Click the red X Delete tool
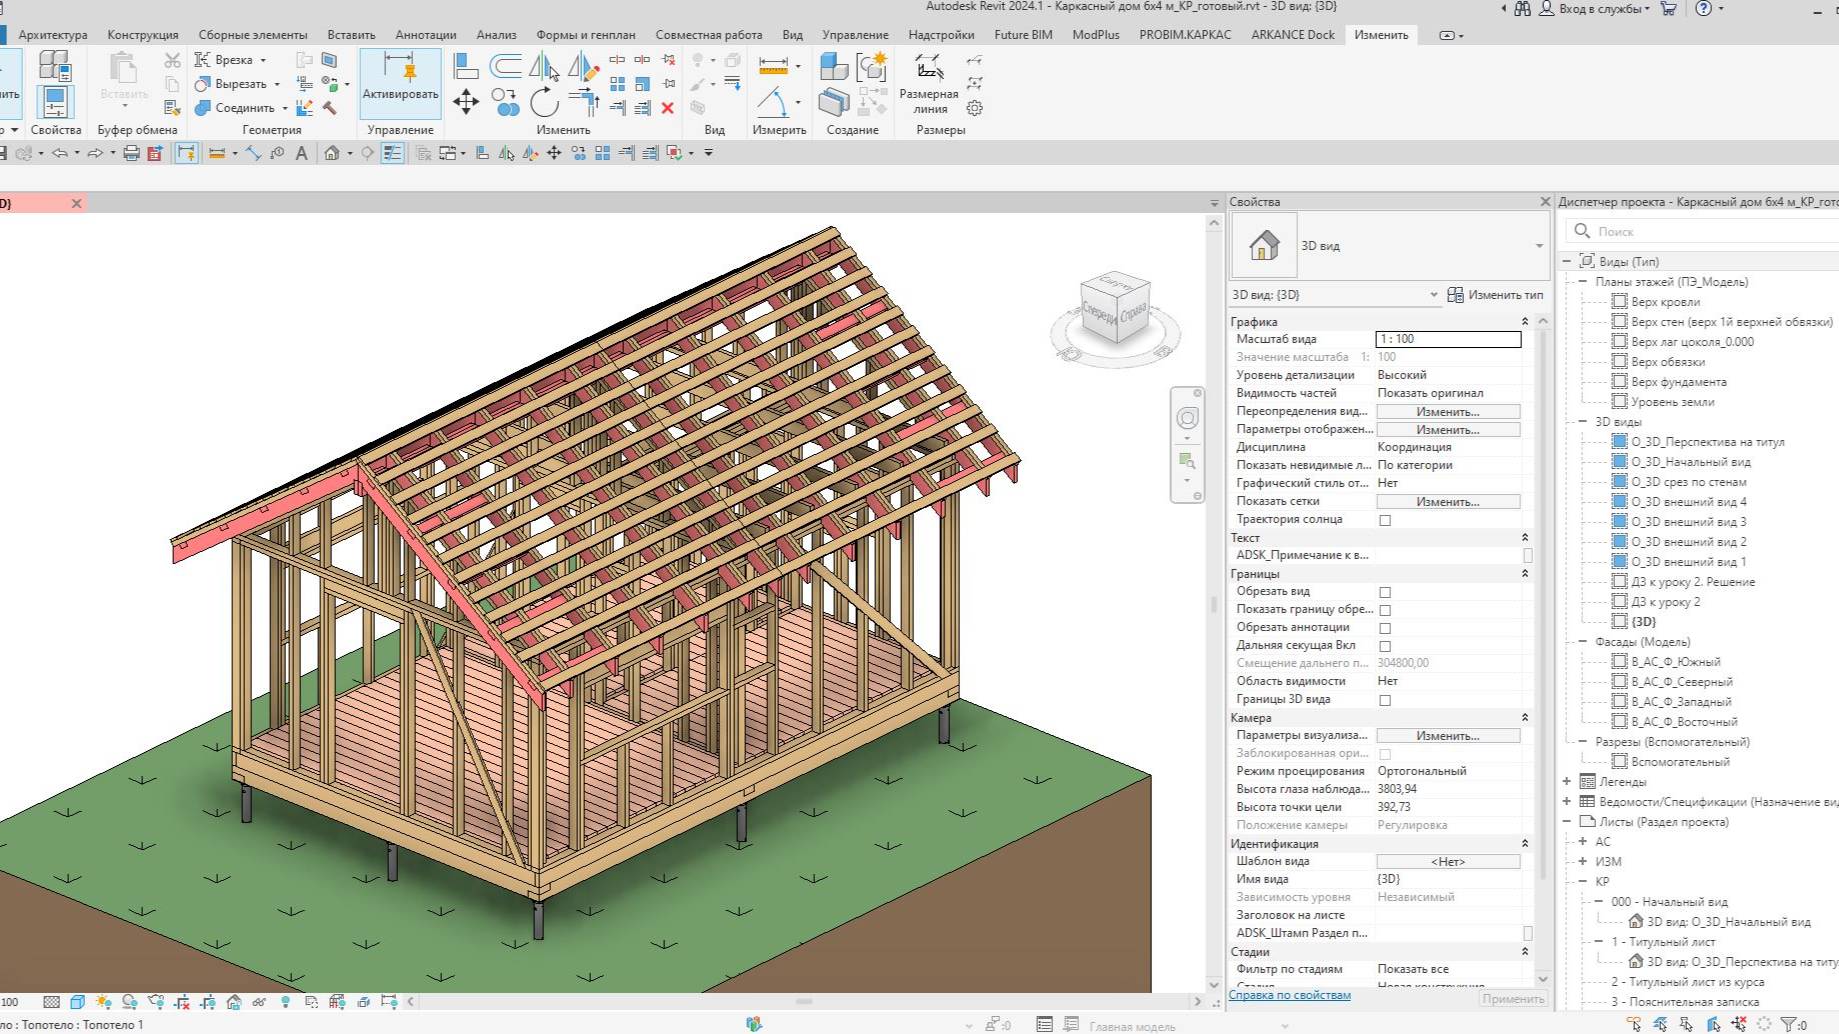This screenshot has width=1839, height=1034. [x=668, y=108]
